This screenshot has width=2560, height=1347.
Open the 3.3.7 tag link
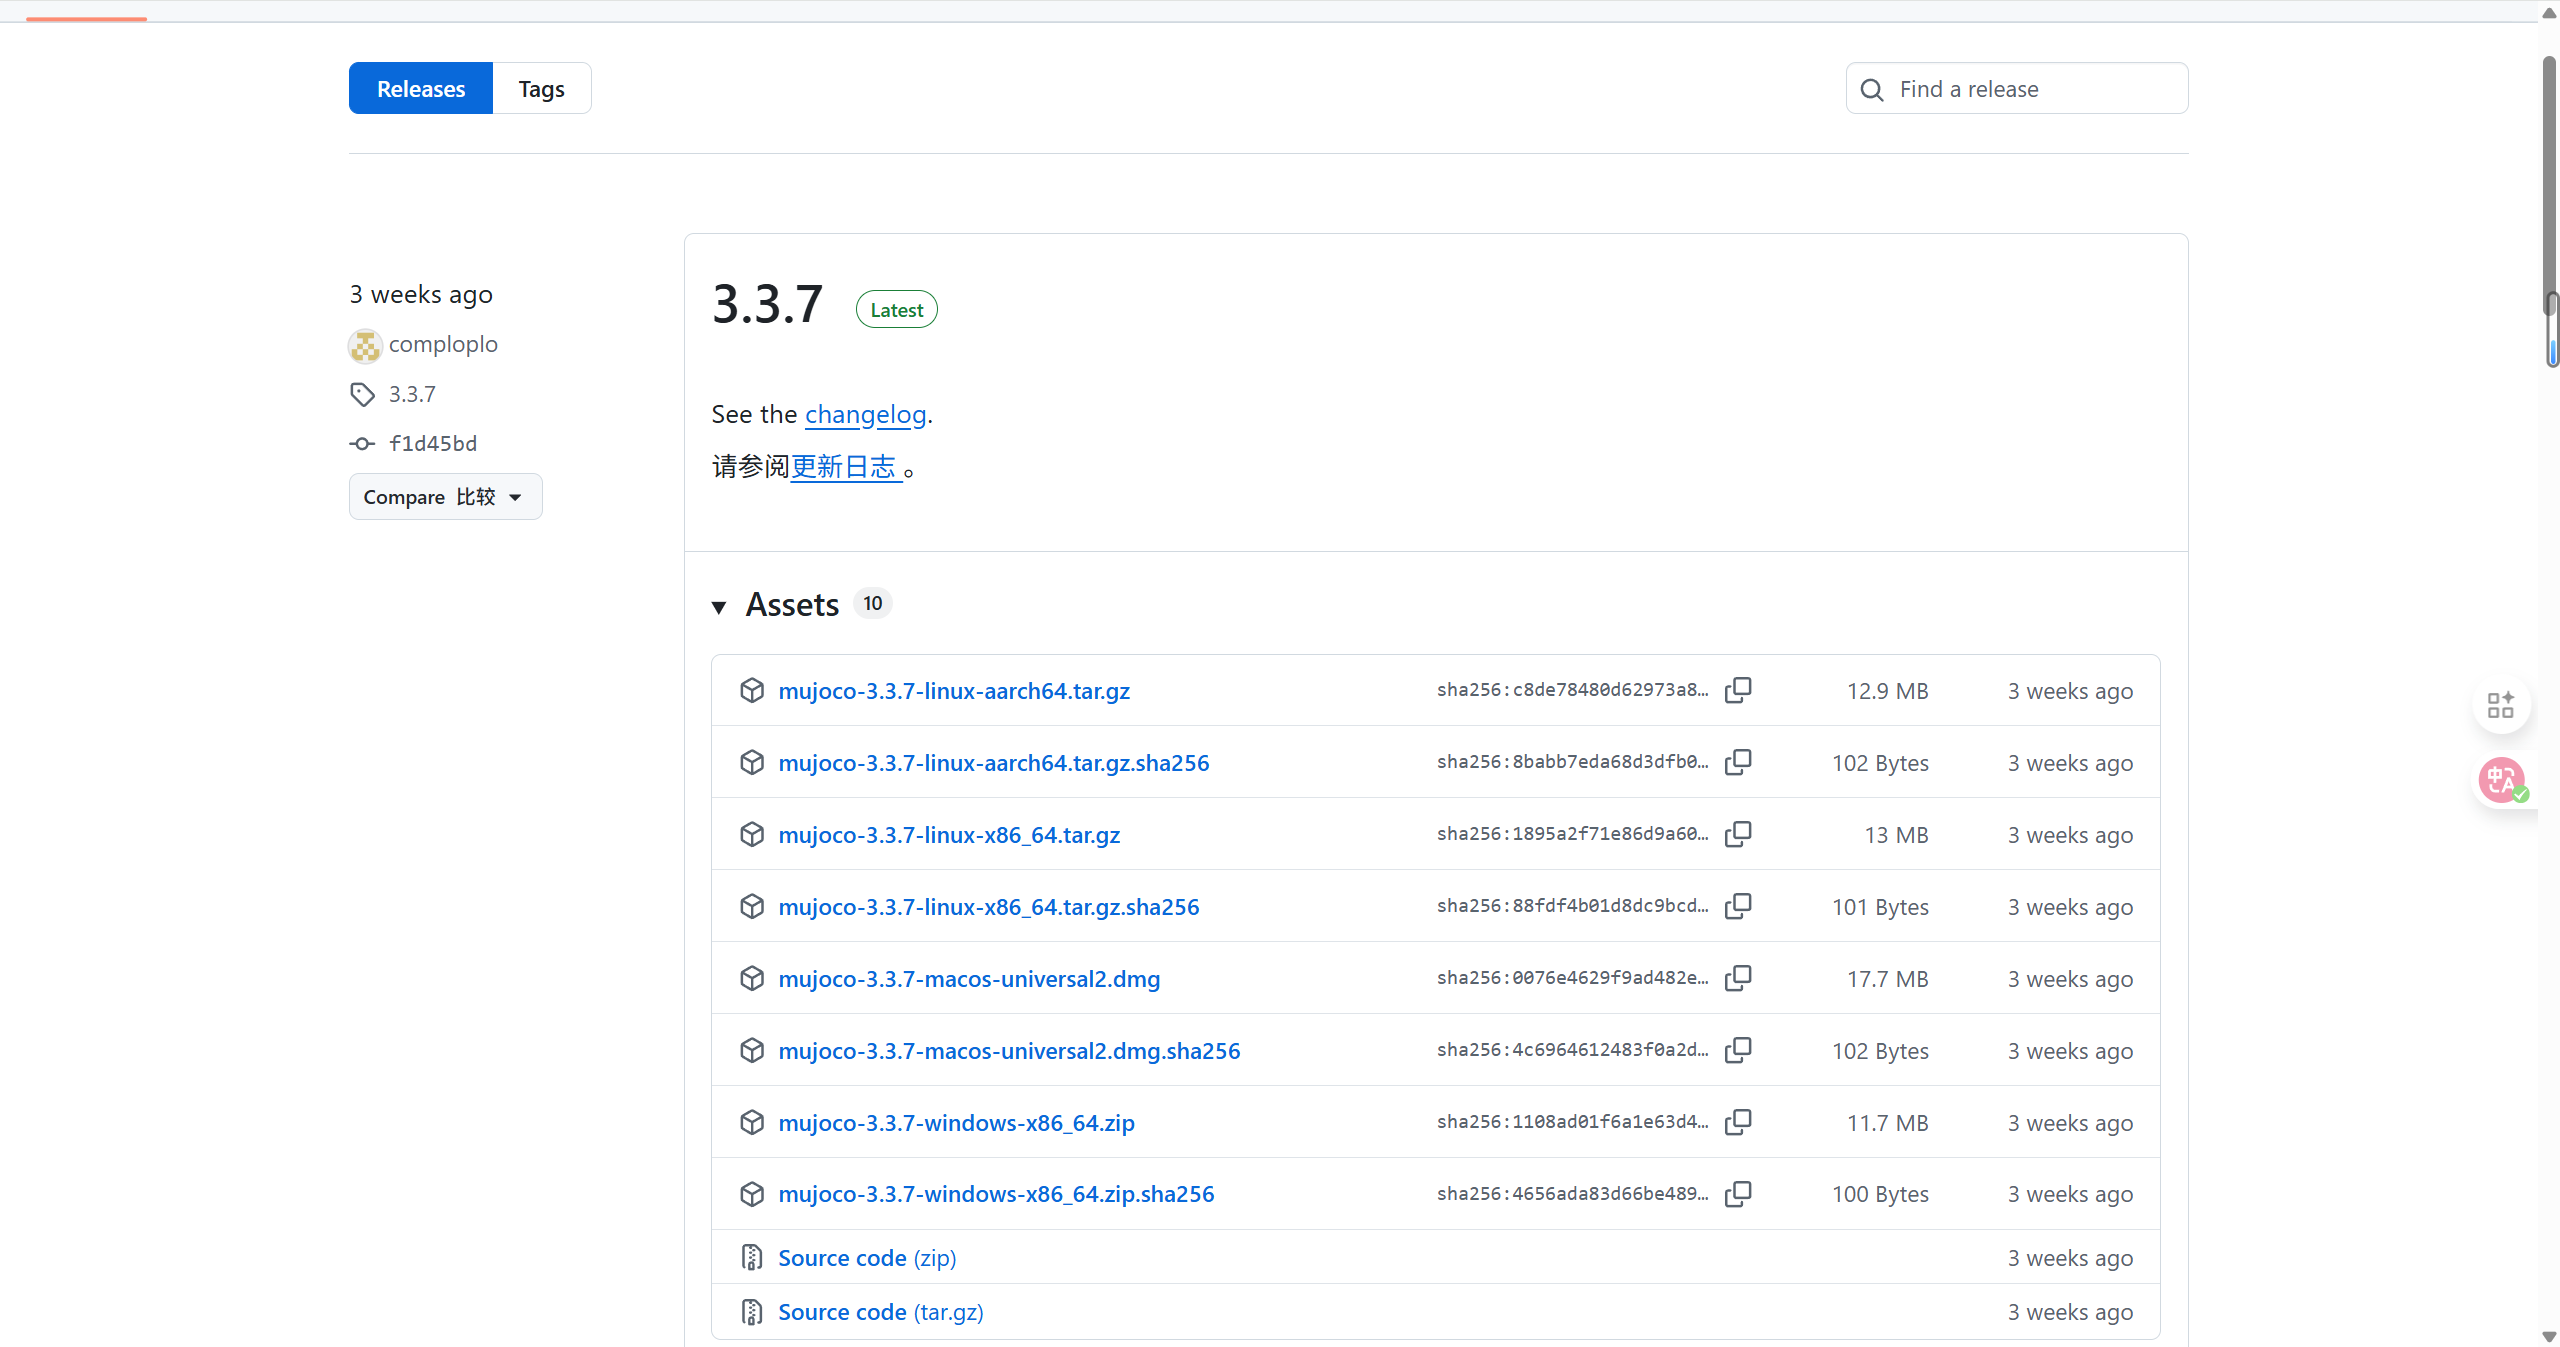[412, 394]
